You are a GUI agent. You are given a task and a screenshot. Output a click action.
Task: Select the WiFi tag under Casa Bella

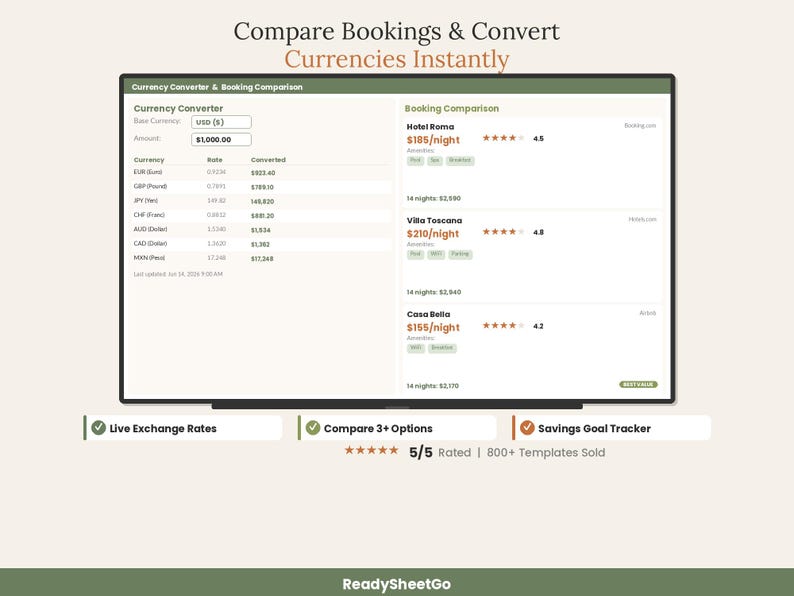click(x=416, y=348)
